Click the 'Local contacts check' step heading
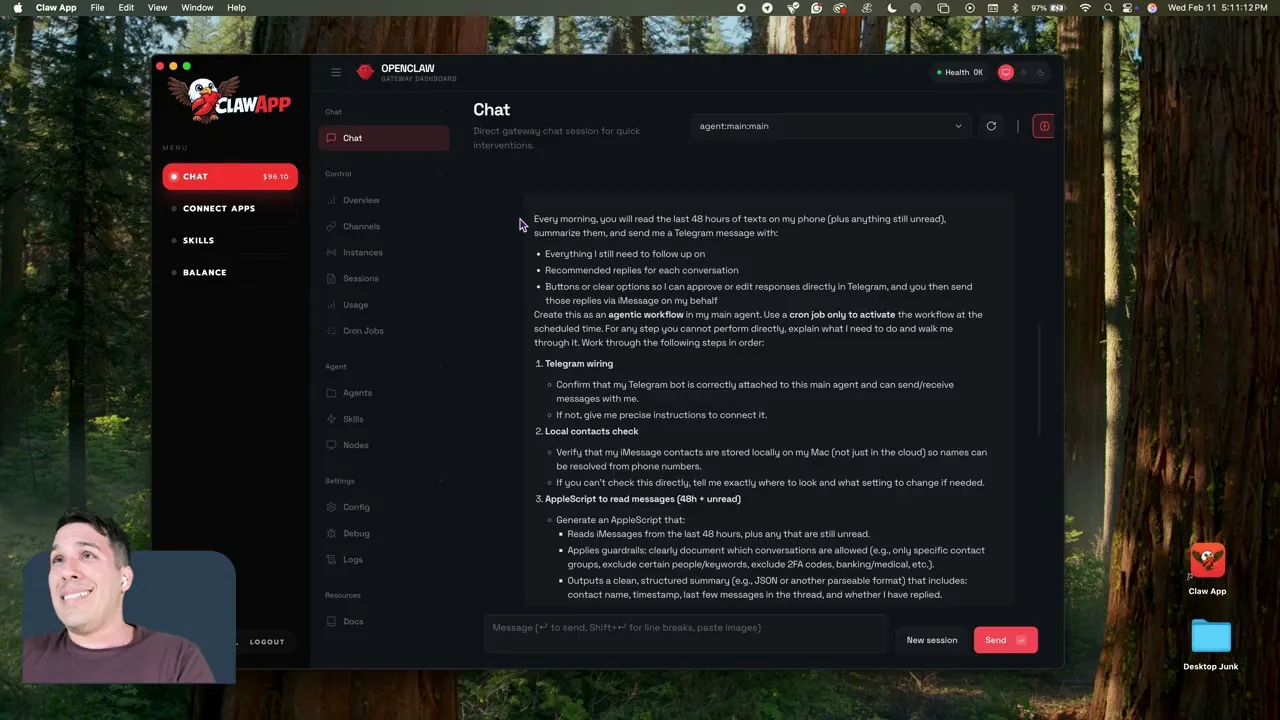This screenshot has height=720, width=1280. pyautogui.click(x=592, y=431)
